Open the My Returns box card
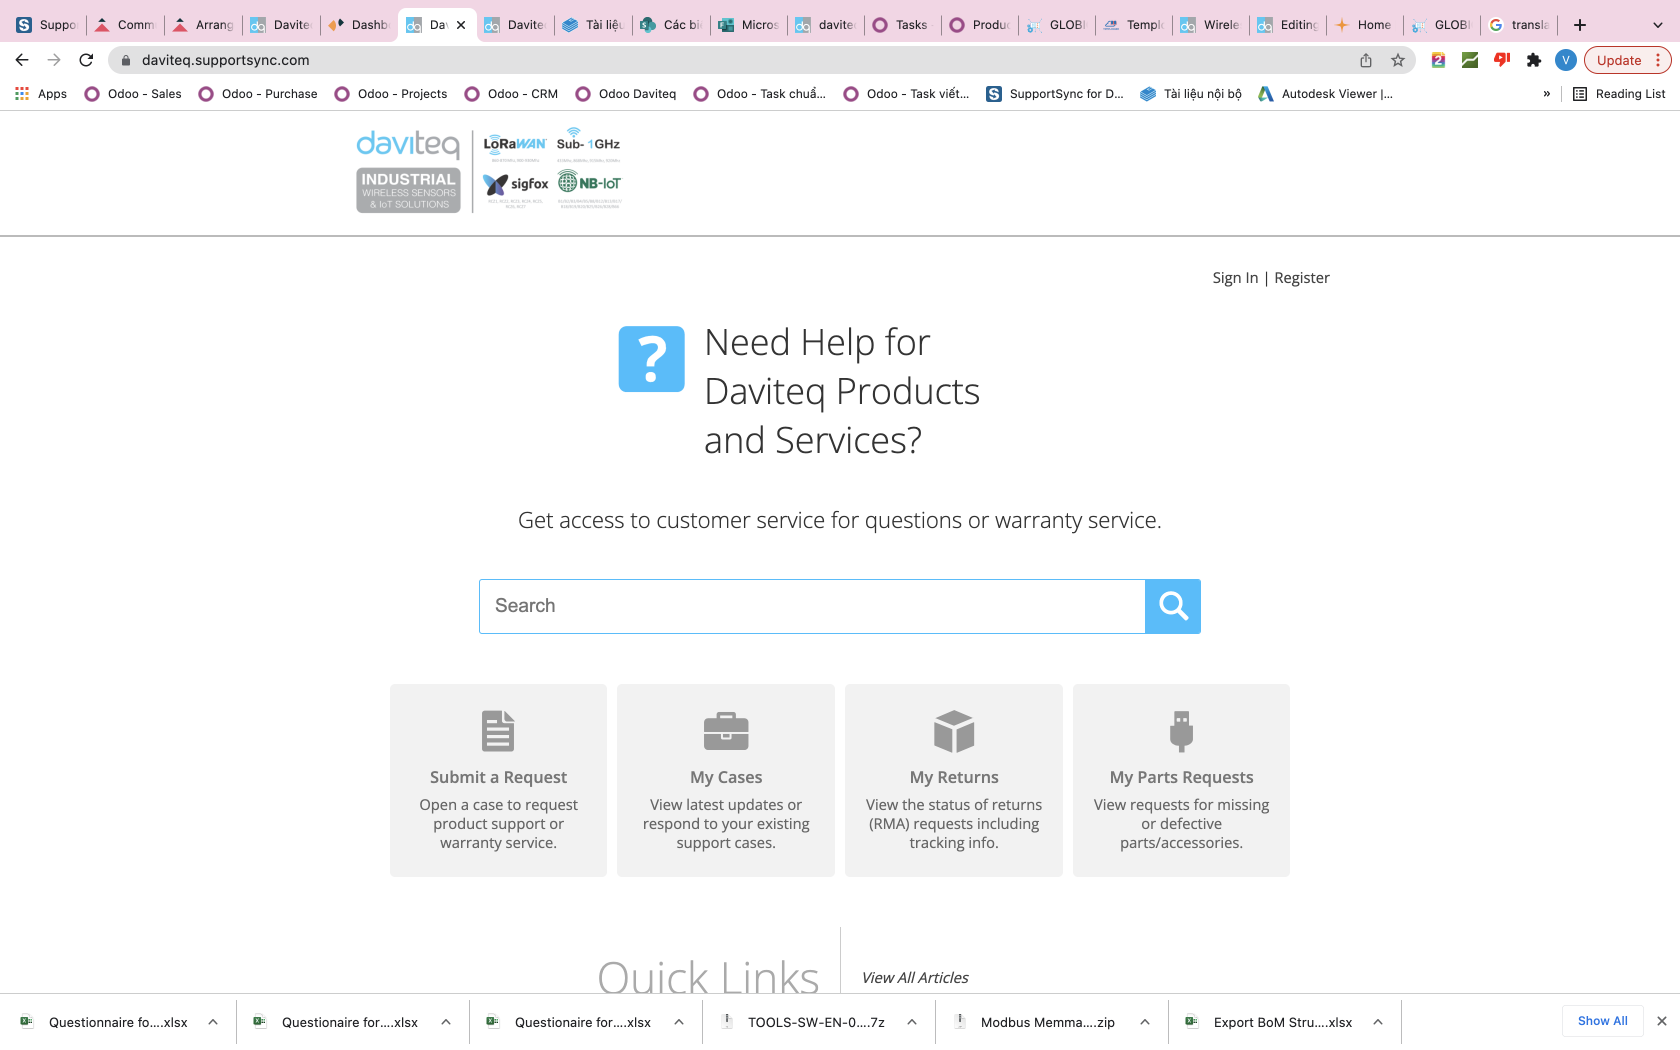Image resolution: width=1680 pixels, height=1050 pixels. [x=954, y=780]
